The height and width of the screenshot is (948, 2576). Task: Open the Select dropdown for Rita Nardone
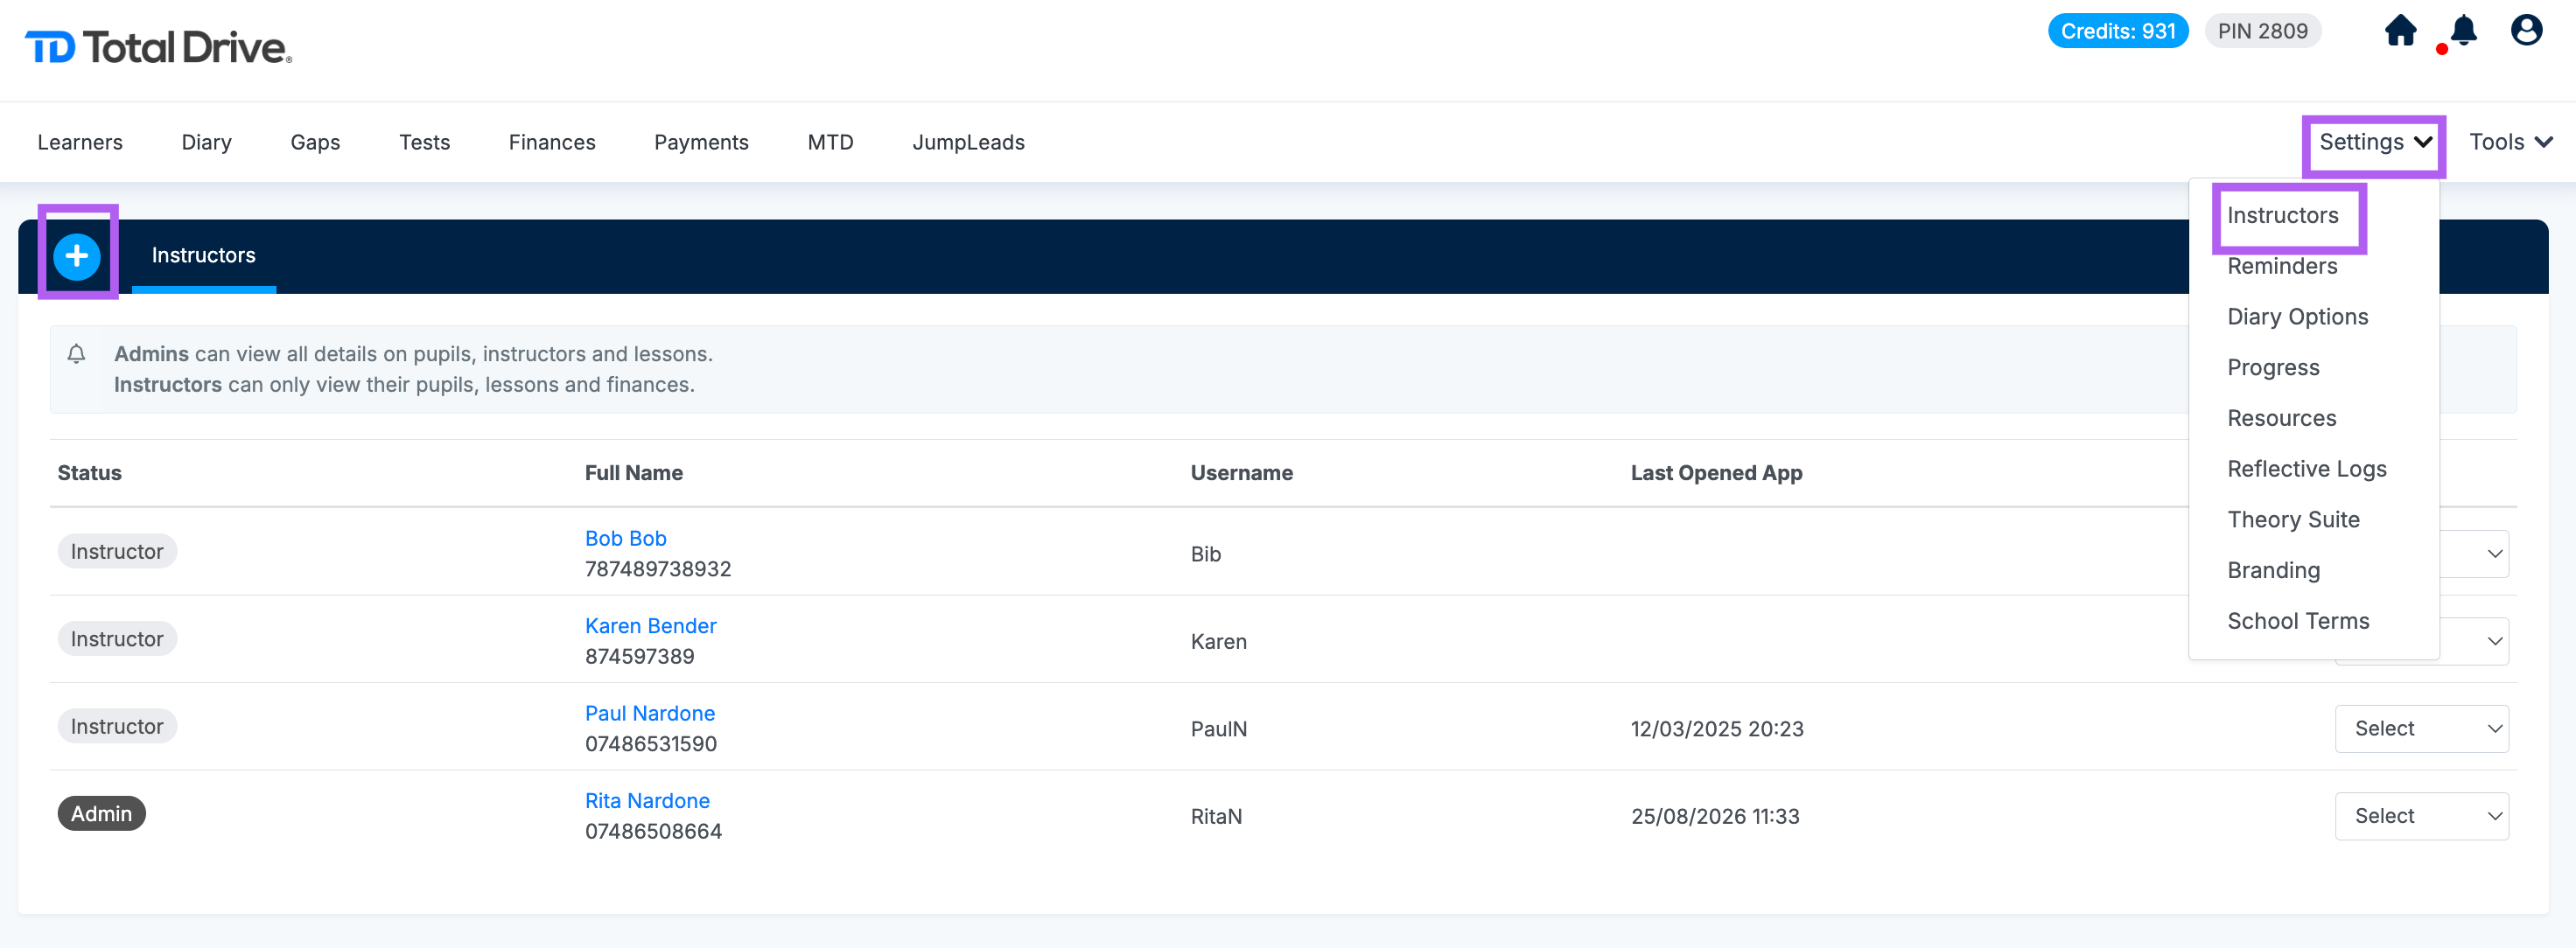tap(2422, 816)
